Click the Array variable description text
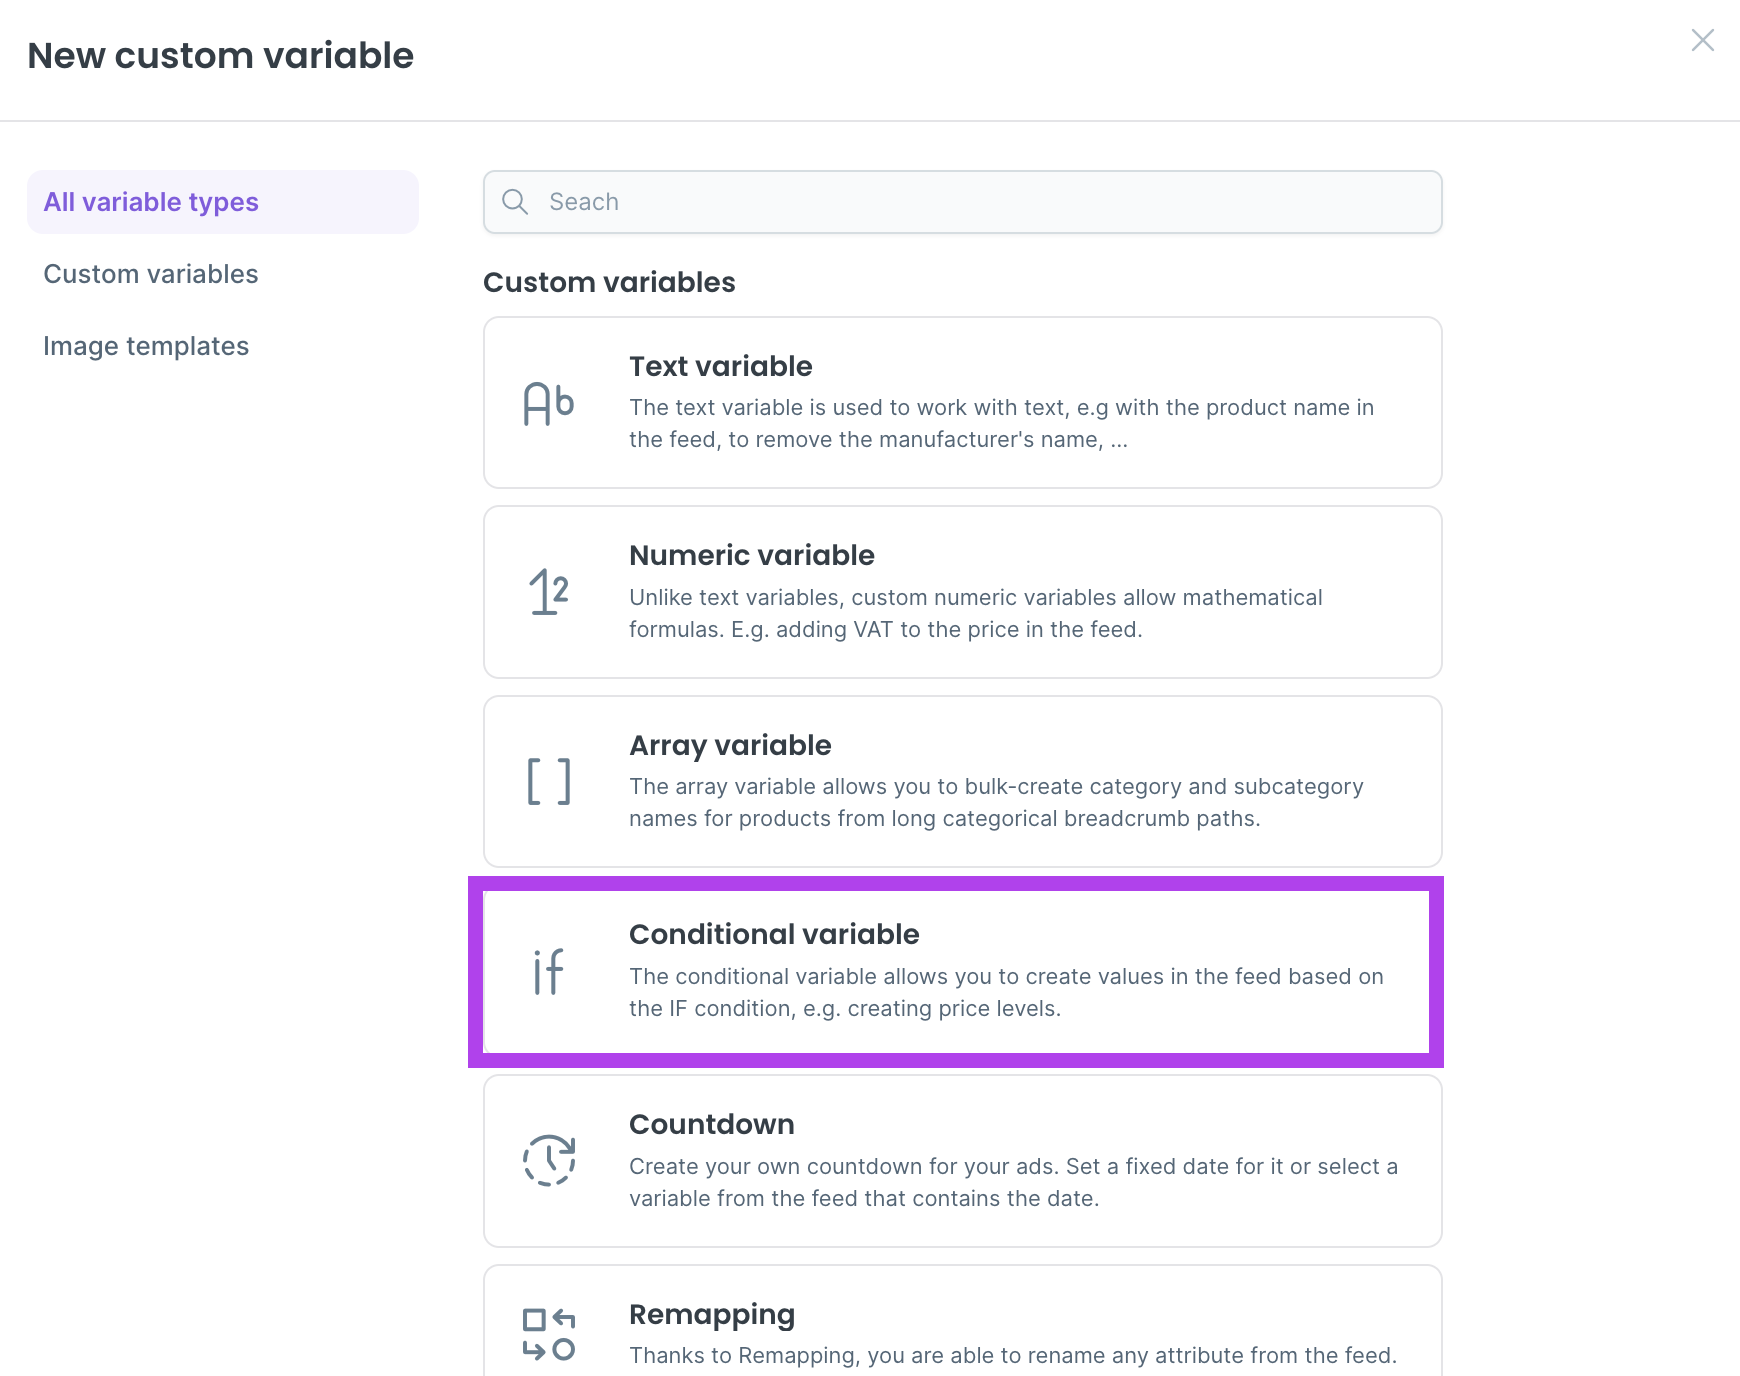Viewport: 1740px width, 1376px height. (x=995, y=802)
